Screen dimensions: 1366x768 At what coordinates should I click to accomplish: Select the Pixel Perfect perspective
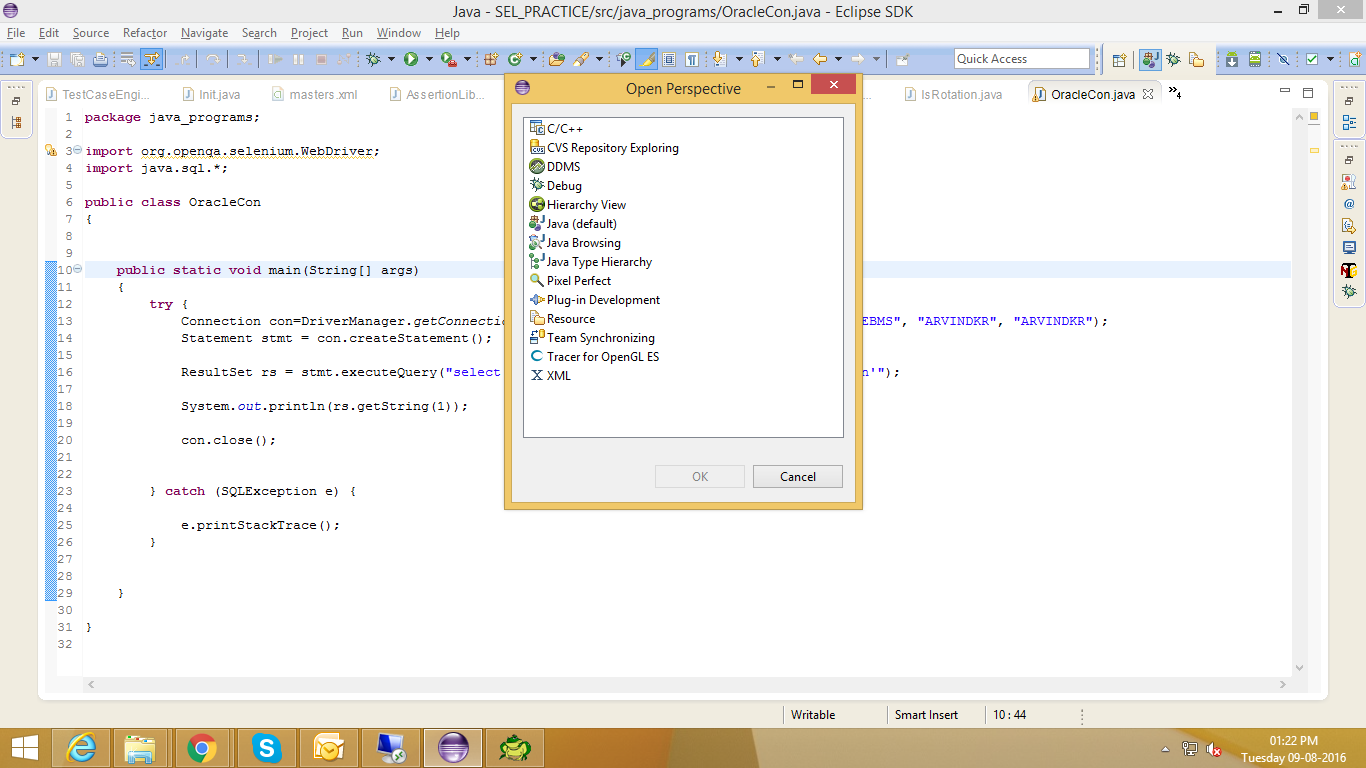(x=570, y=281)
